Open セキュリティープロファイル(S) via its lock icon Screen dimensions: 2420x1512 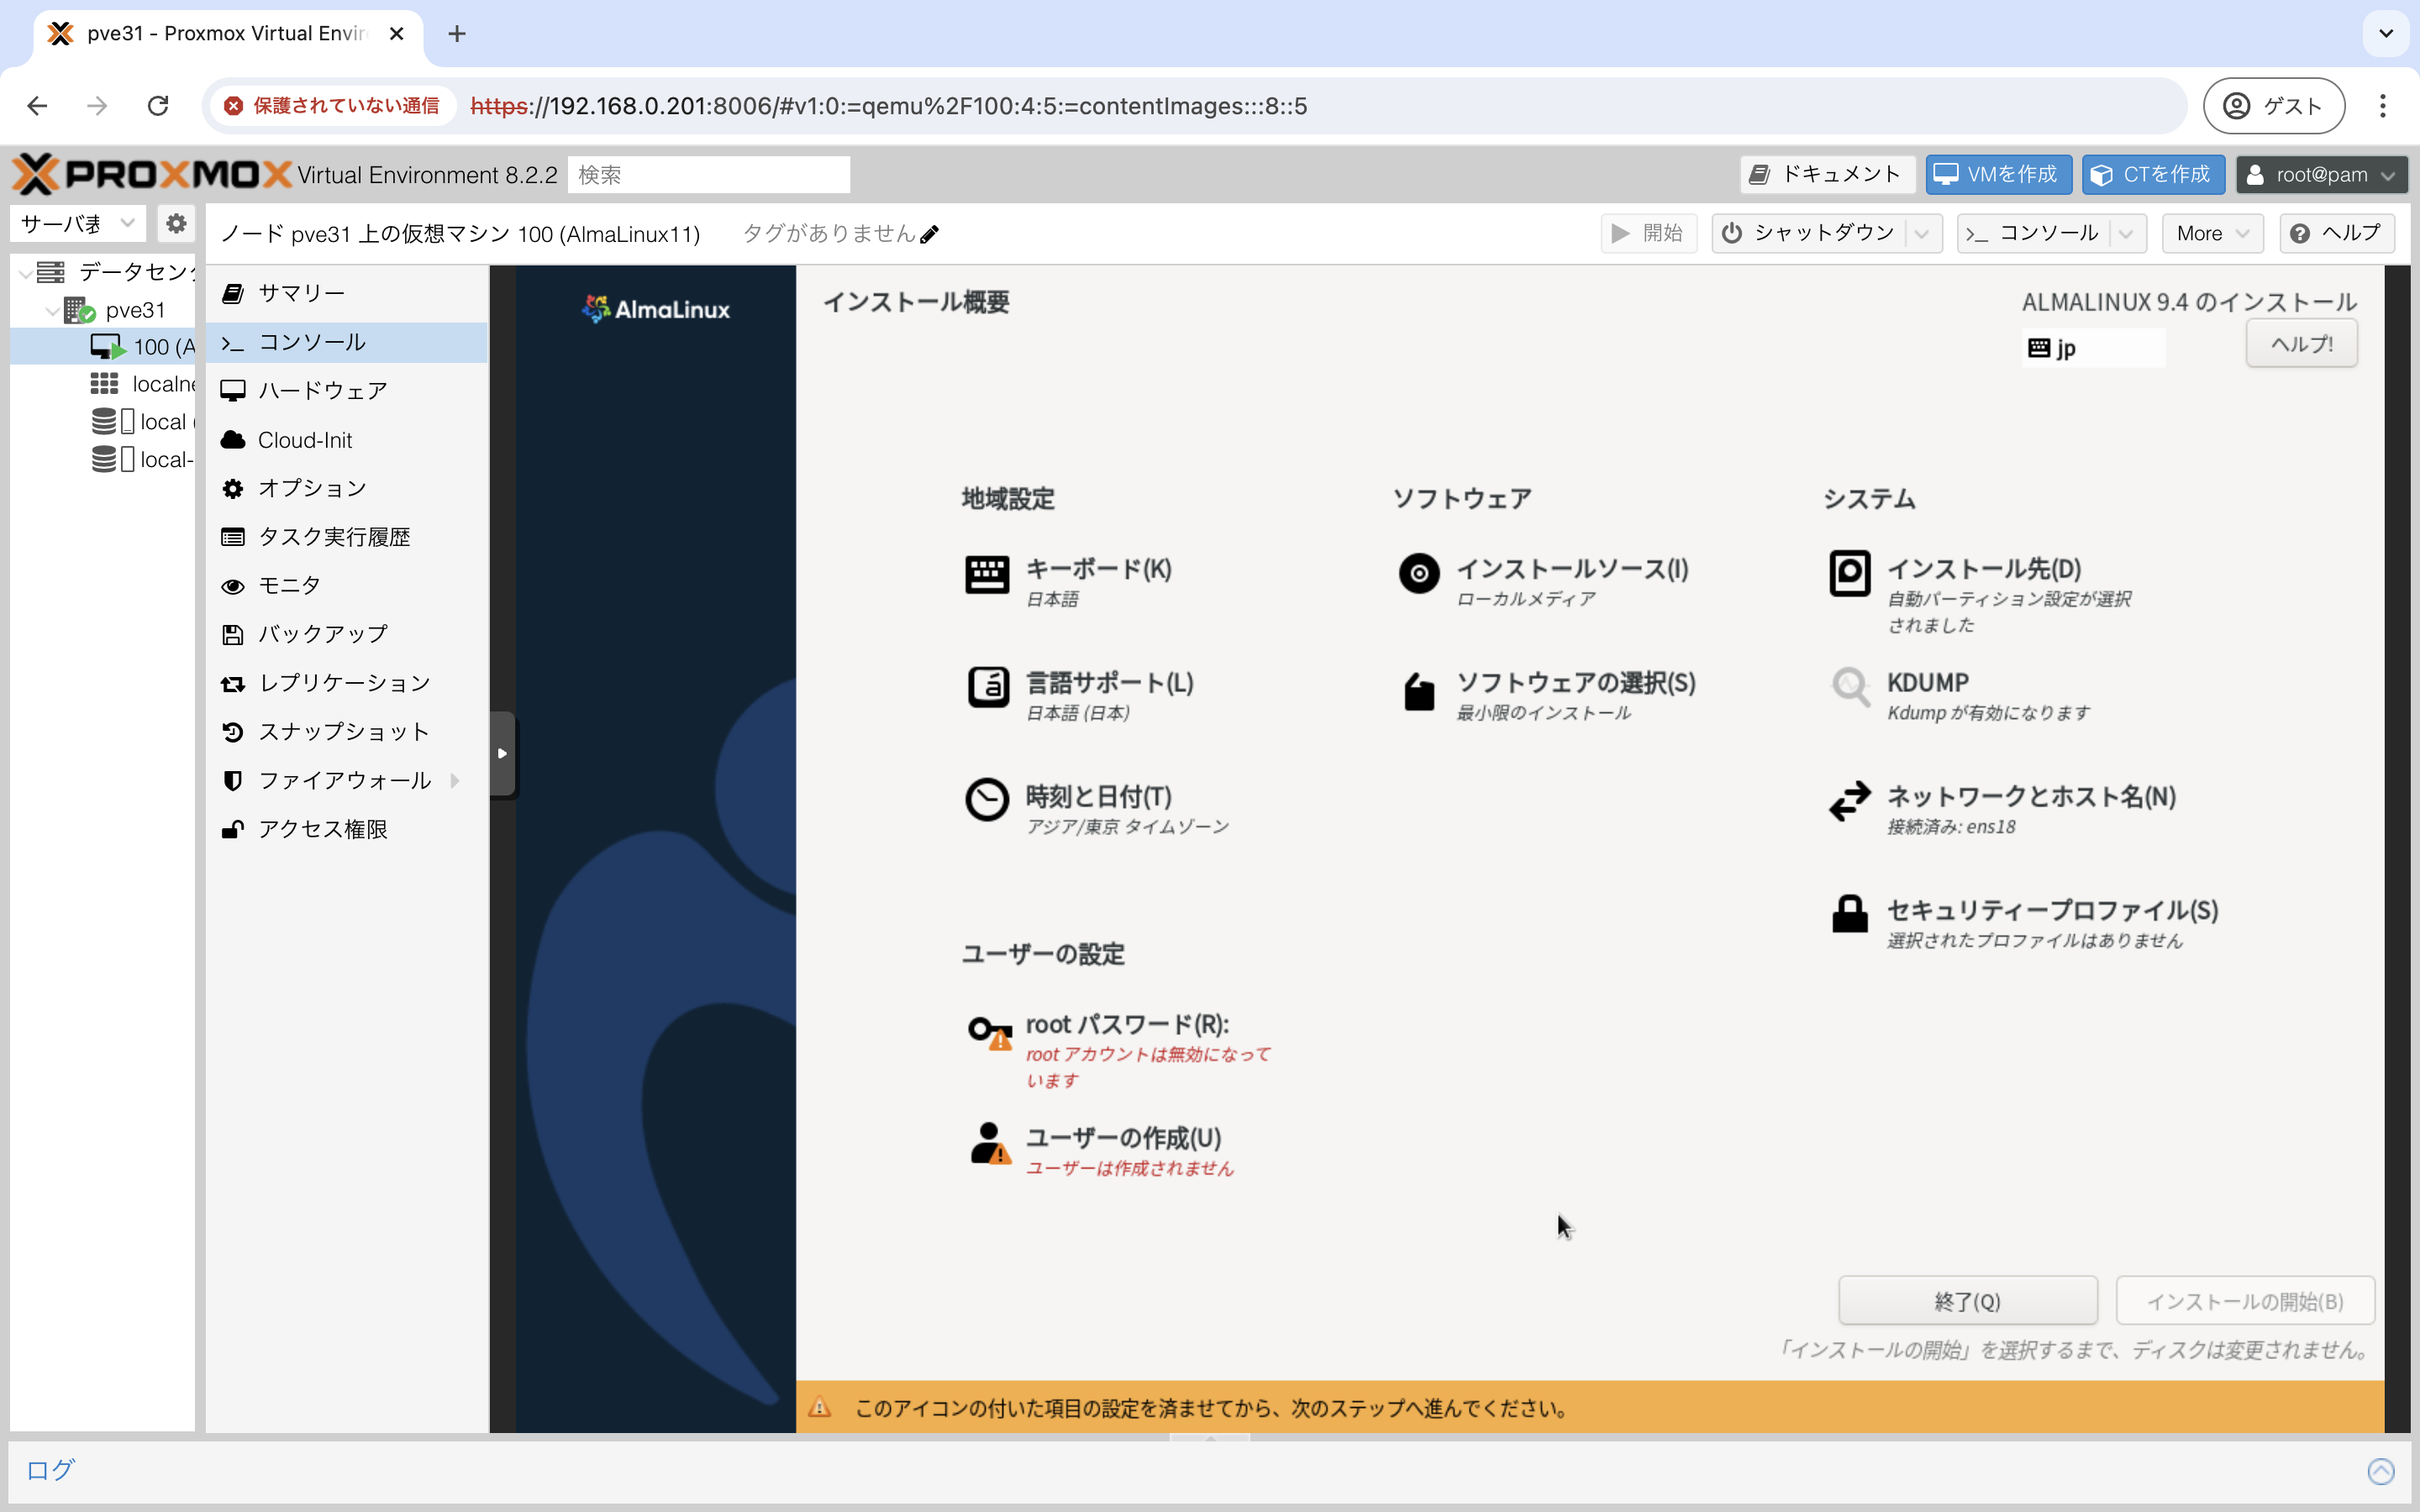(x=1849, y=914)
